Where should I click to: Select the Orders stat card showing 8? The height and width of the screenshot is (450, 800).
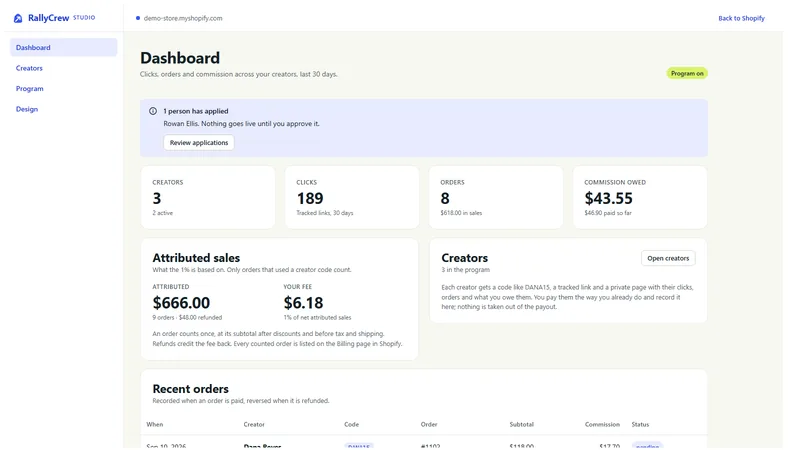click(x=496, y=197)
